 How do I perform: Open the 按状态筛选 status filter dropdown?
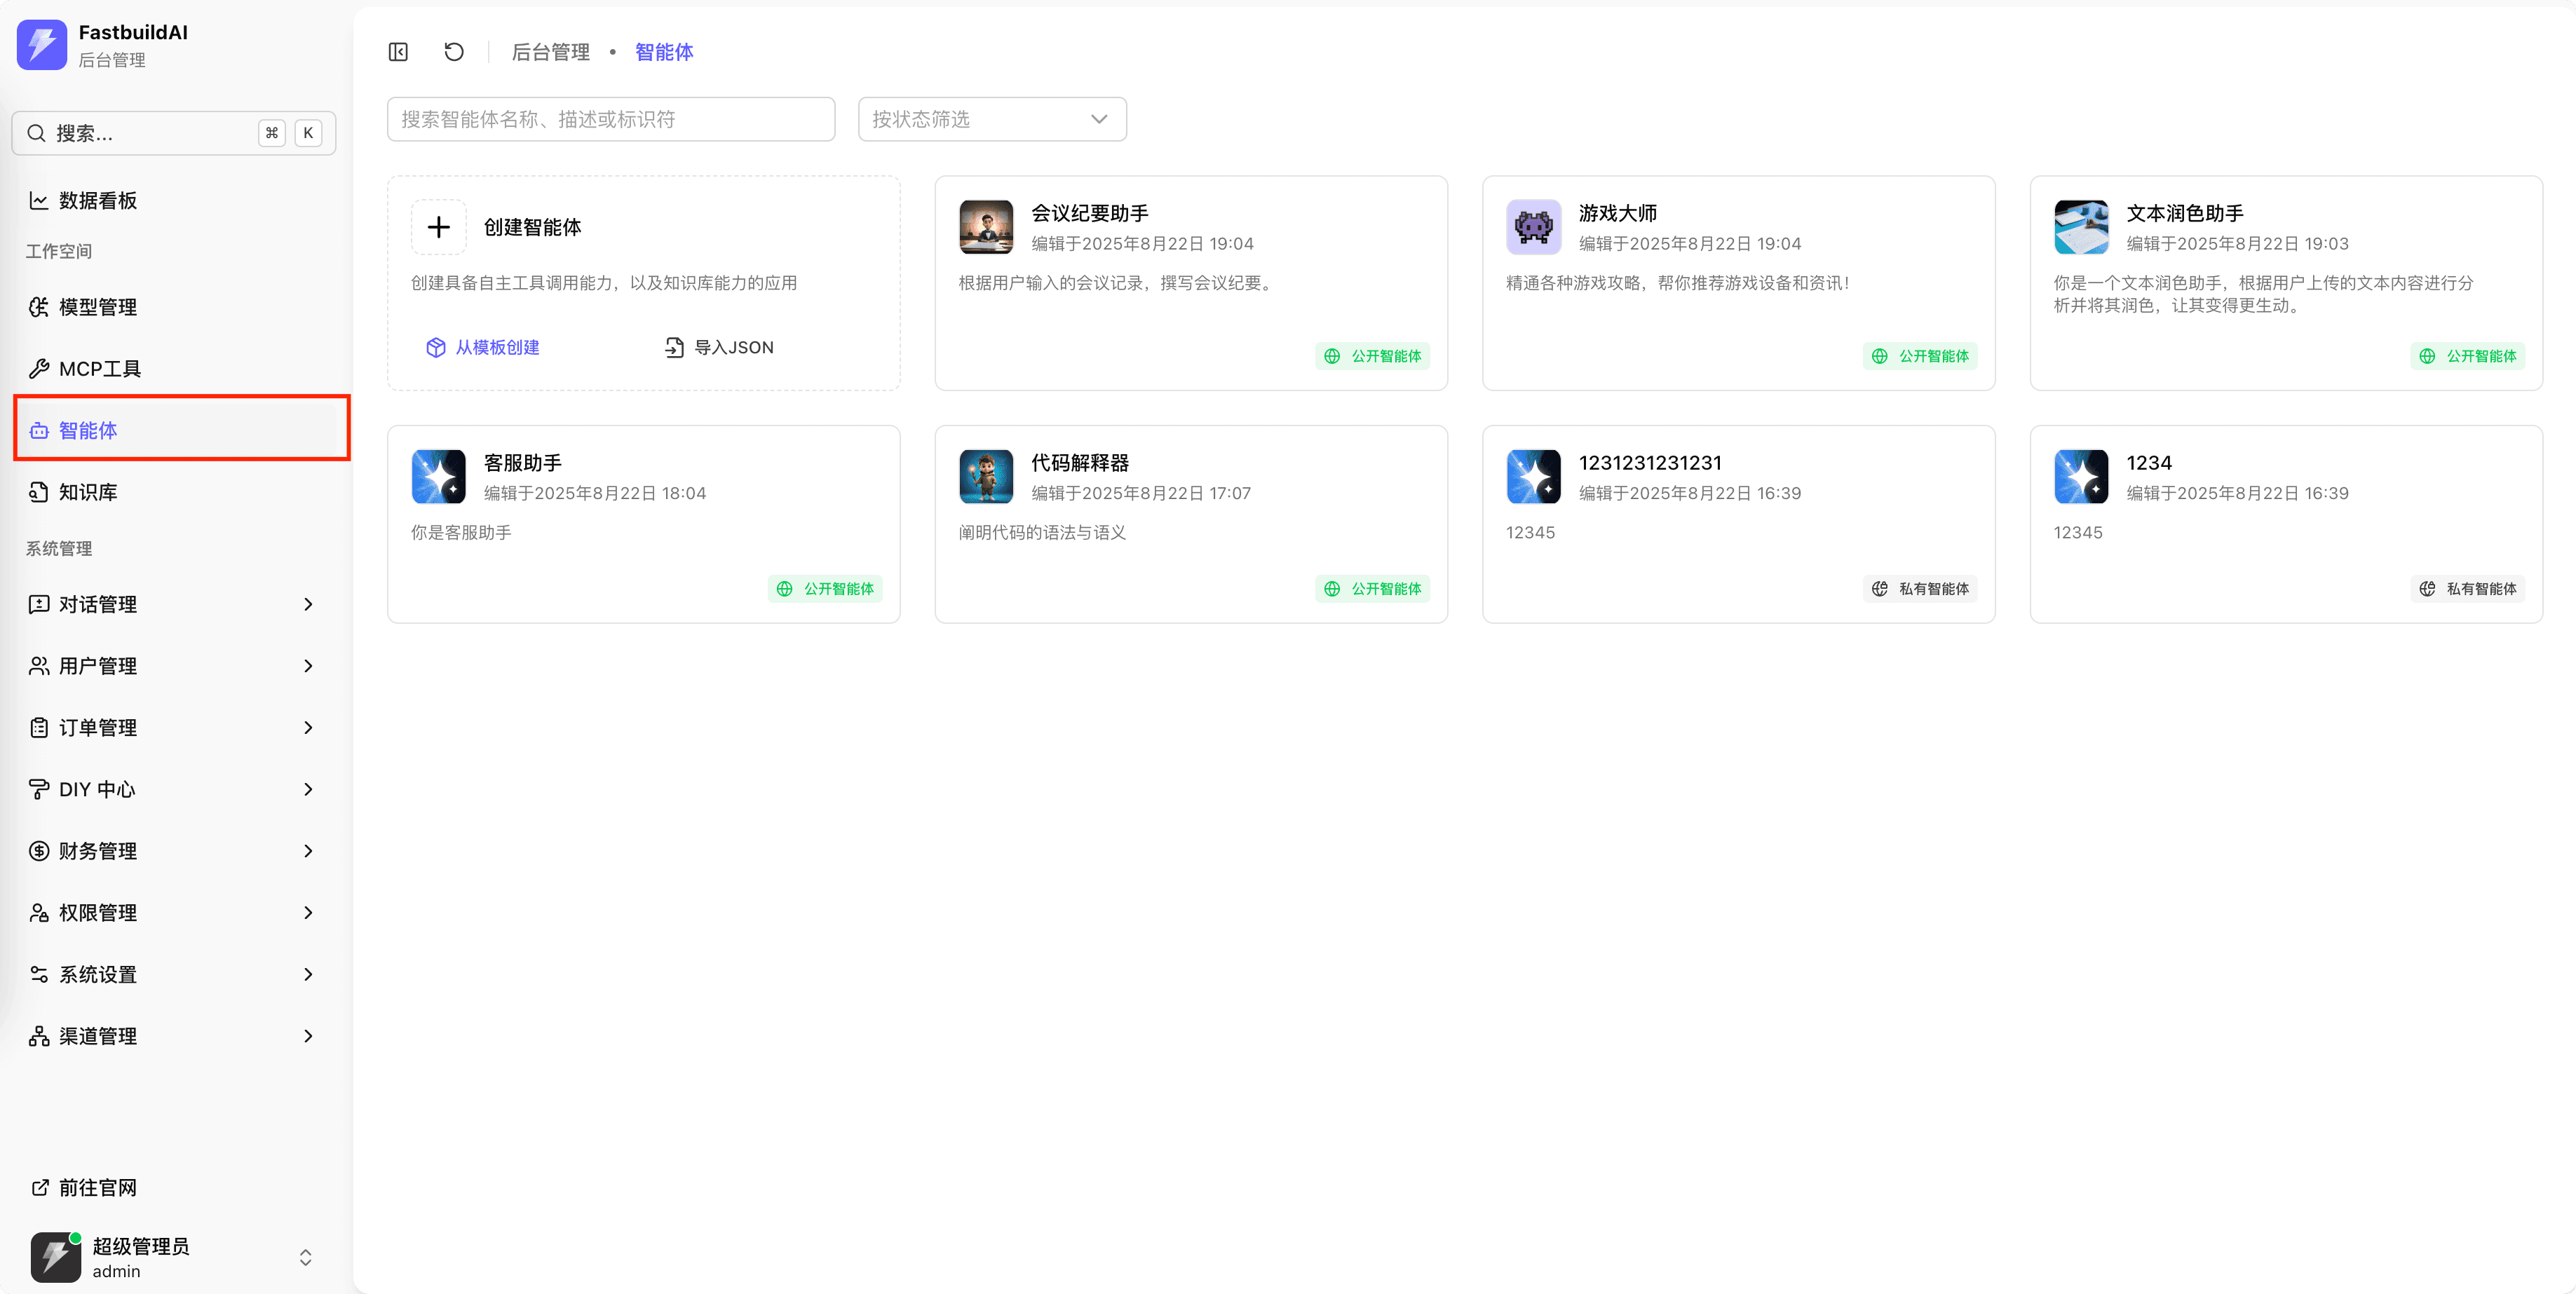coord(991,119)
